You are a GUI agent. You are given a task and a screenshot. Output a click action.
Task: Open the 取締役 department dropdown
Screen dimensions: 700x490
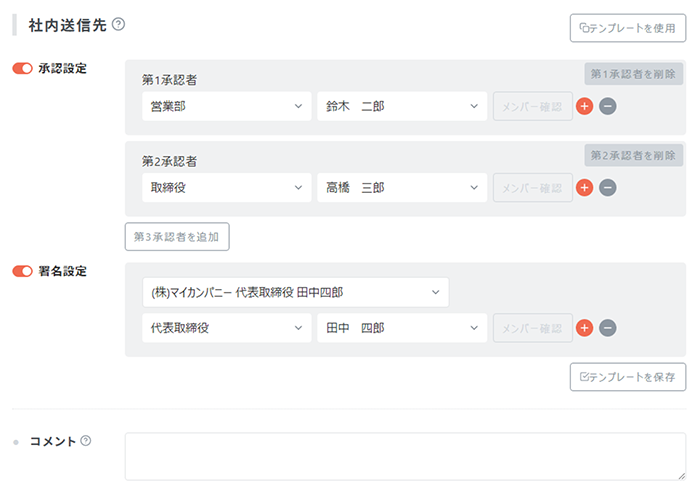tap(226, 187)
